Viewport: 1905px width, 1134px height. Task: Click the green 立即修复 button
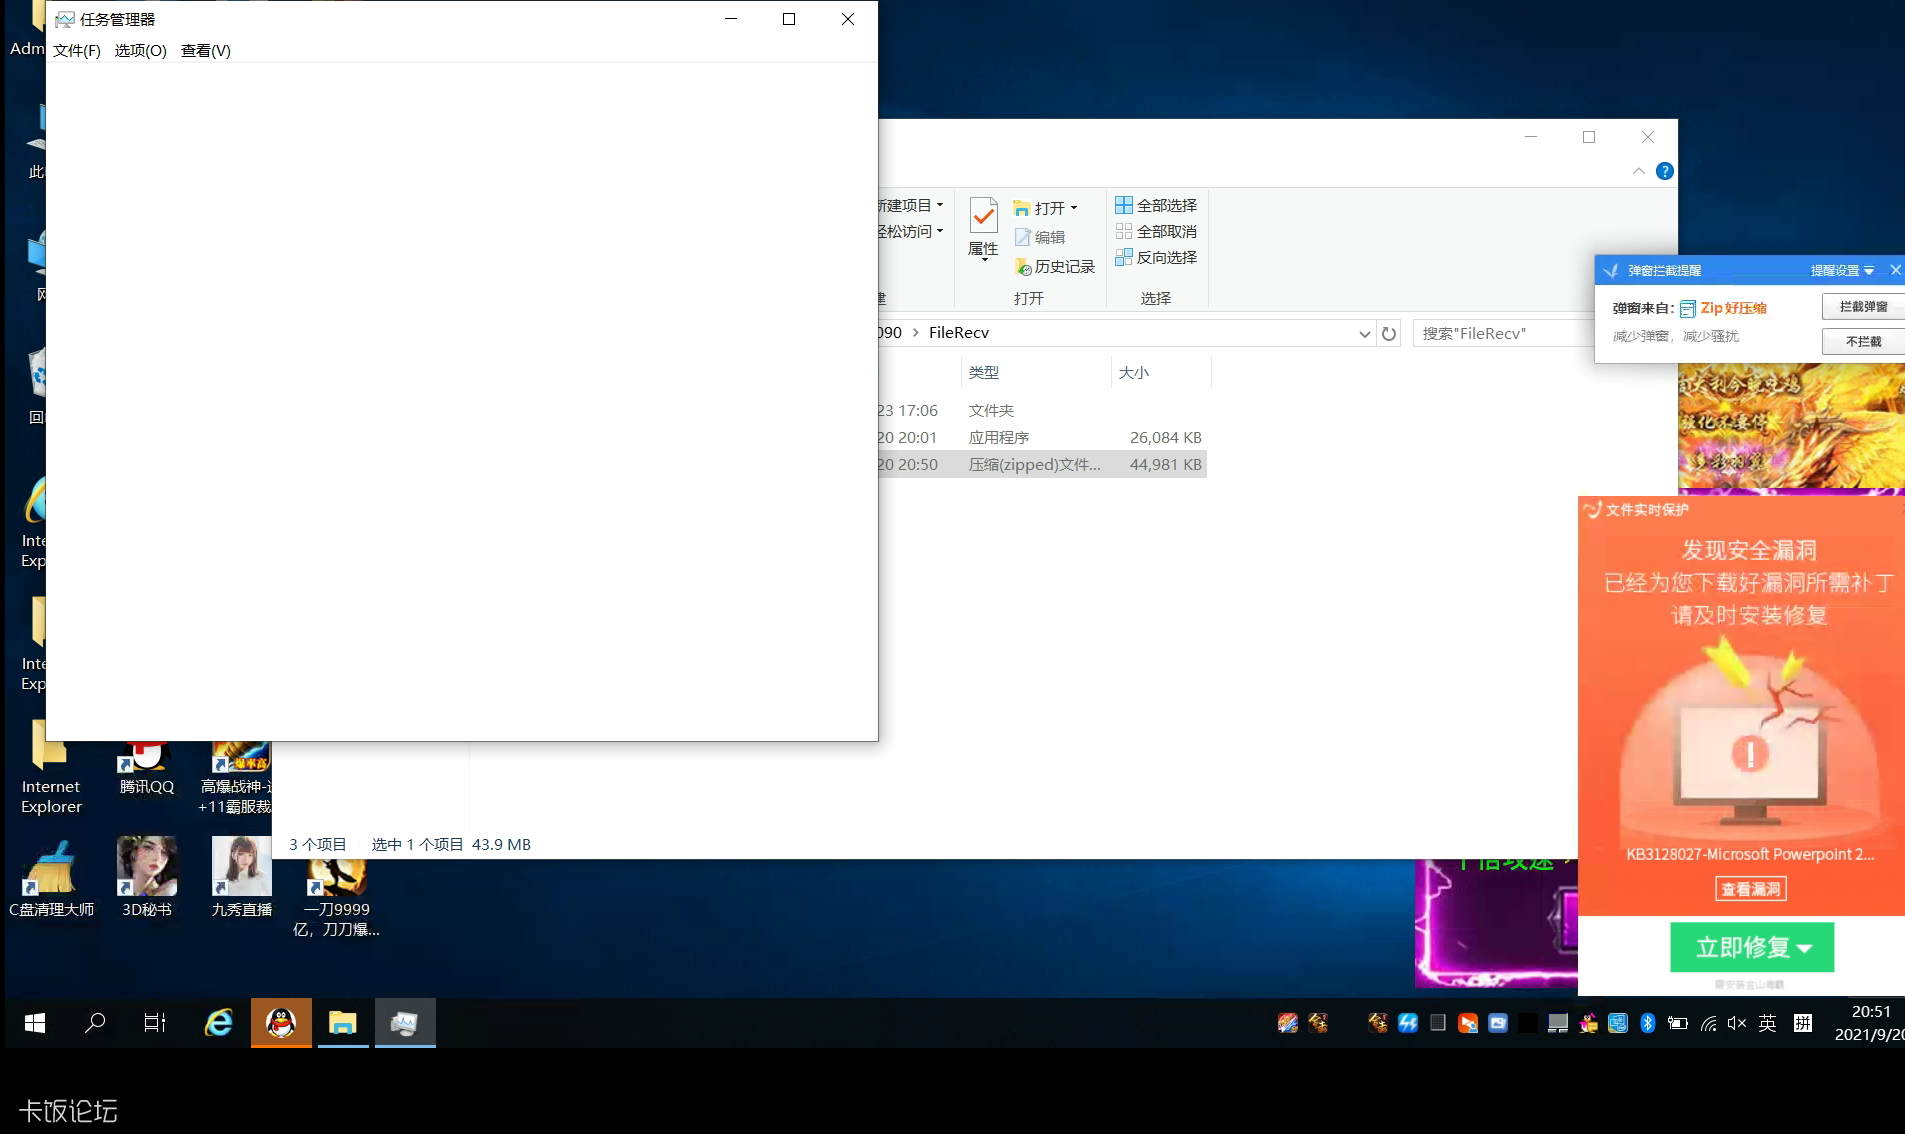(x=1752, y=947)
